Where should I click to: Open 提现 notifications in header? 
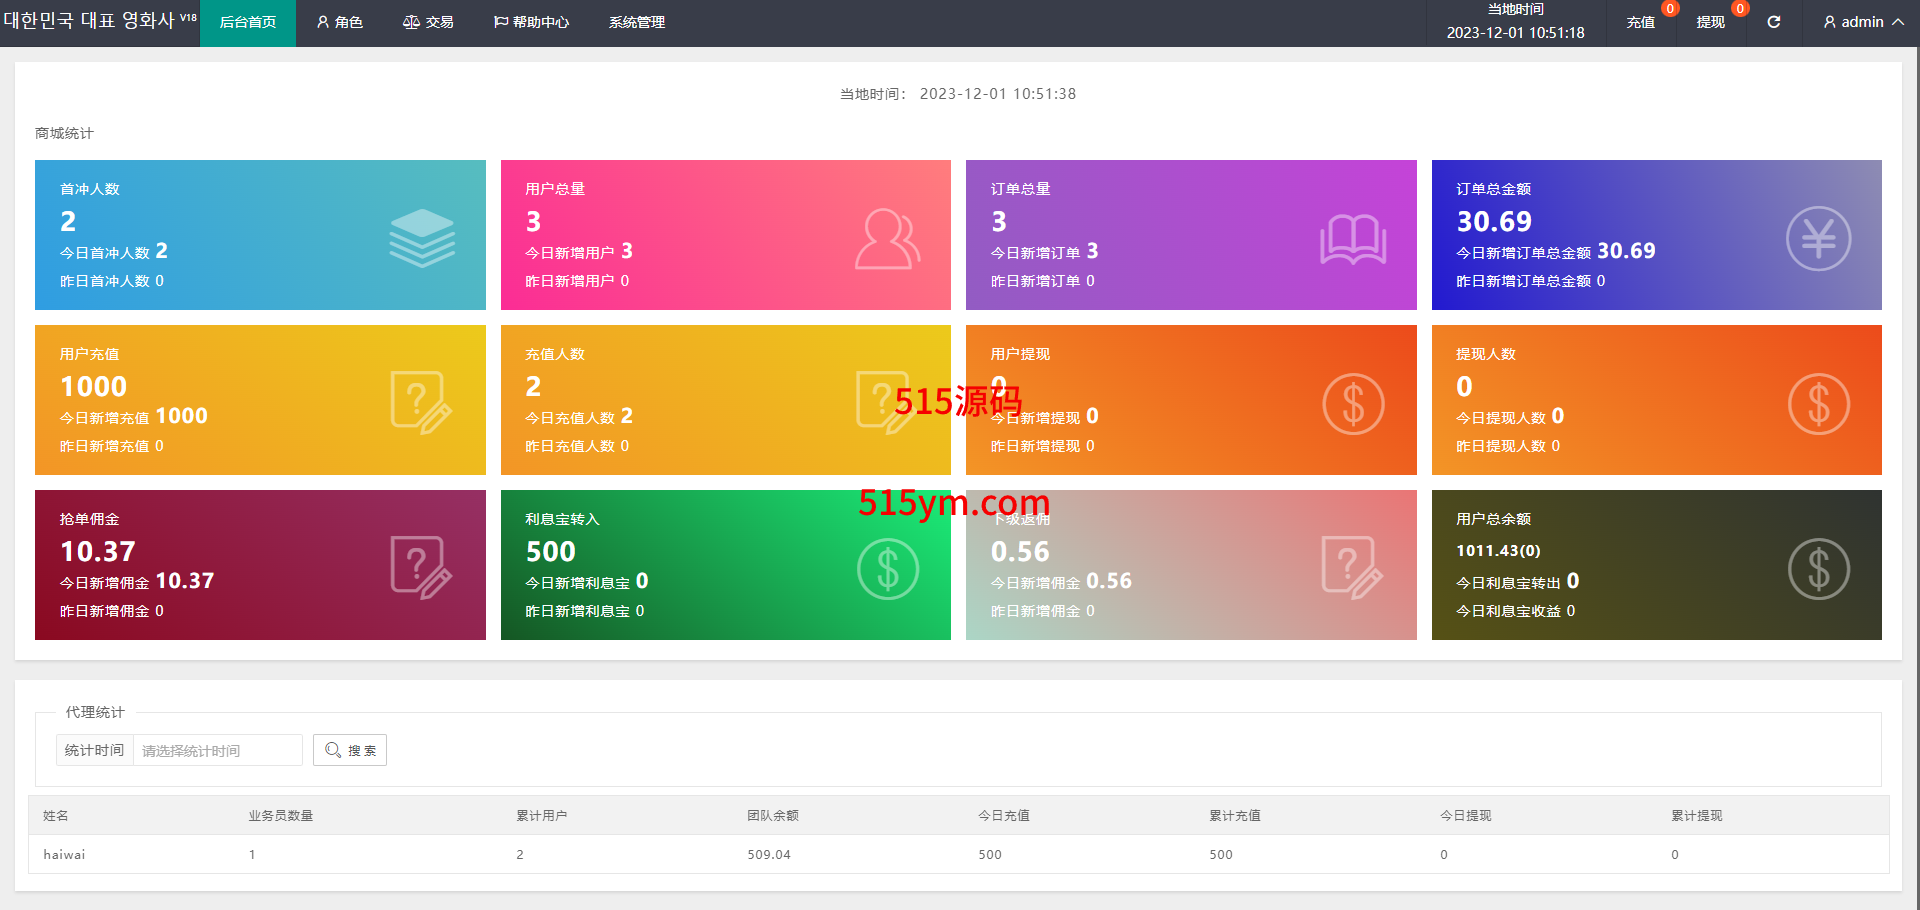coord(1710,22)
